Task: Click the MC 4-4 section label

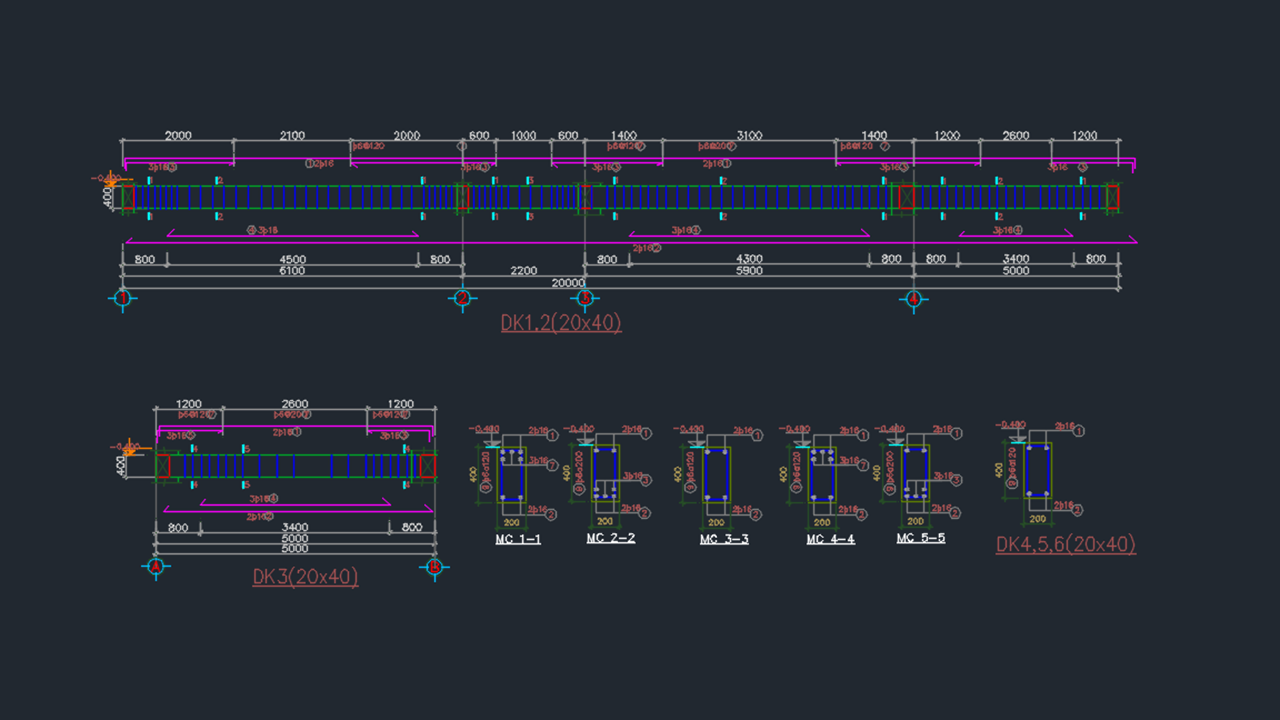Action: 831,540
